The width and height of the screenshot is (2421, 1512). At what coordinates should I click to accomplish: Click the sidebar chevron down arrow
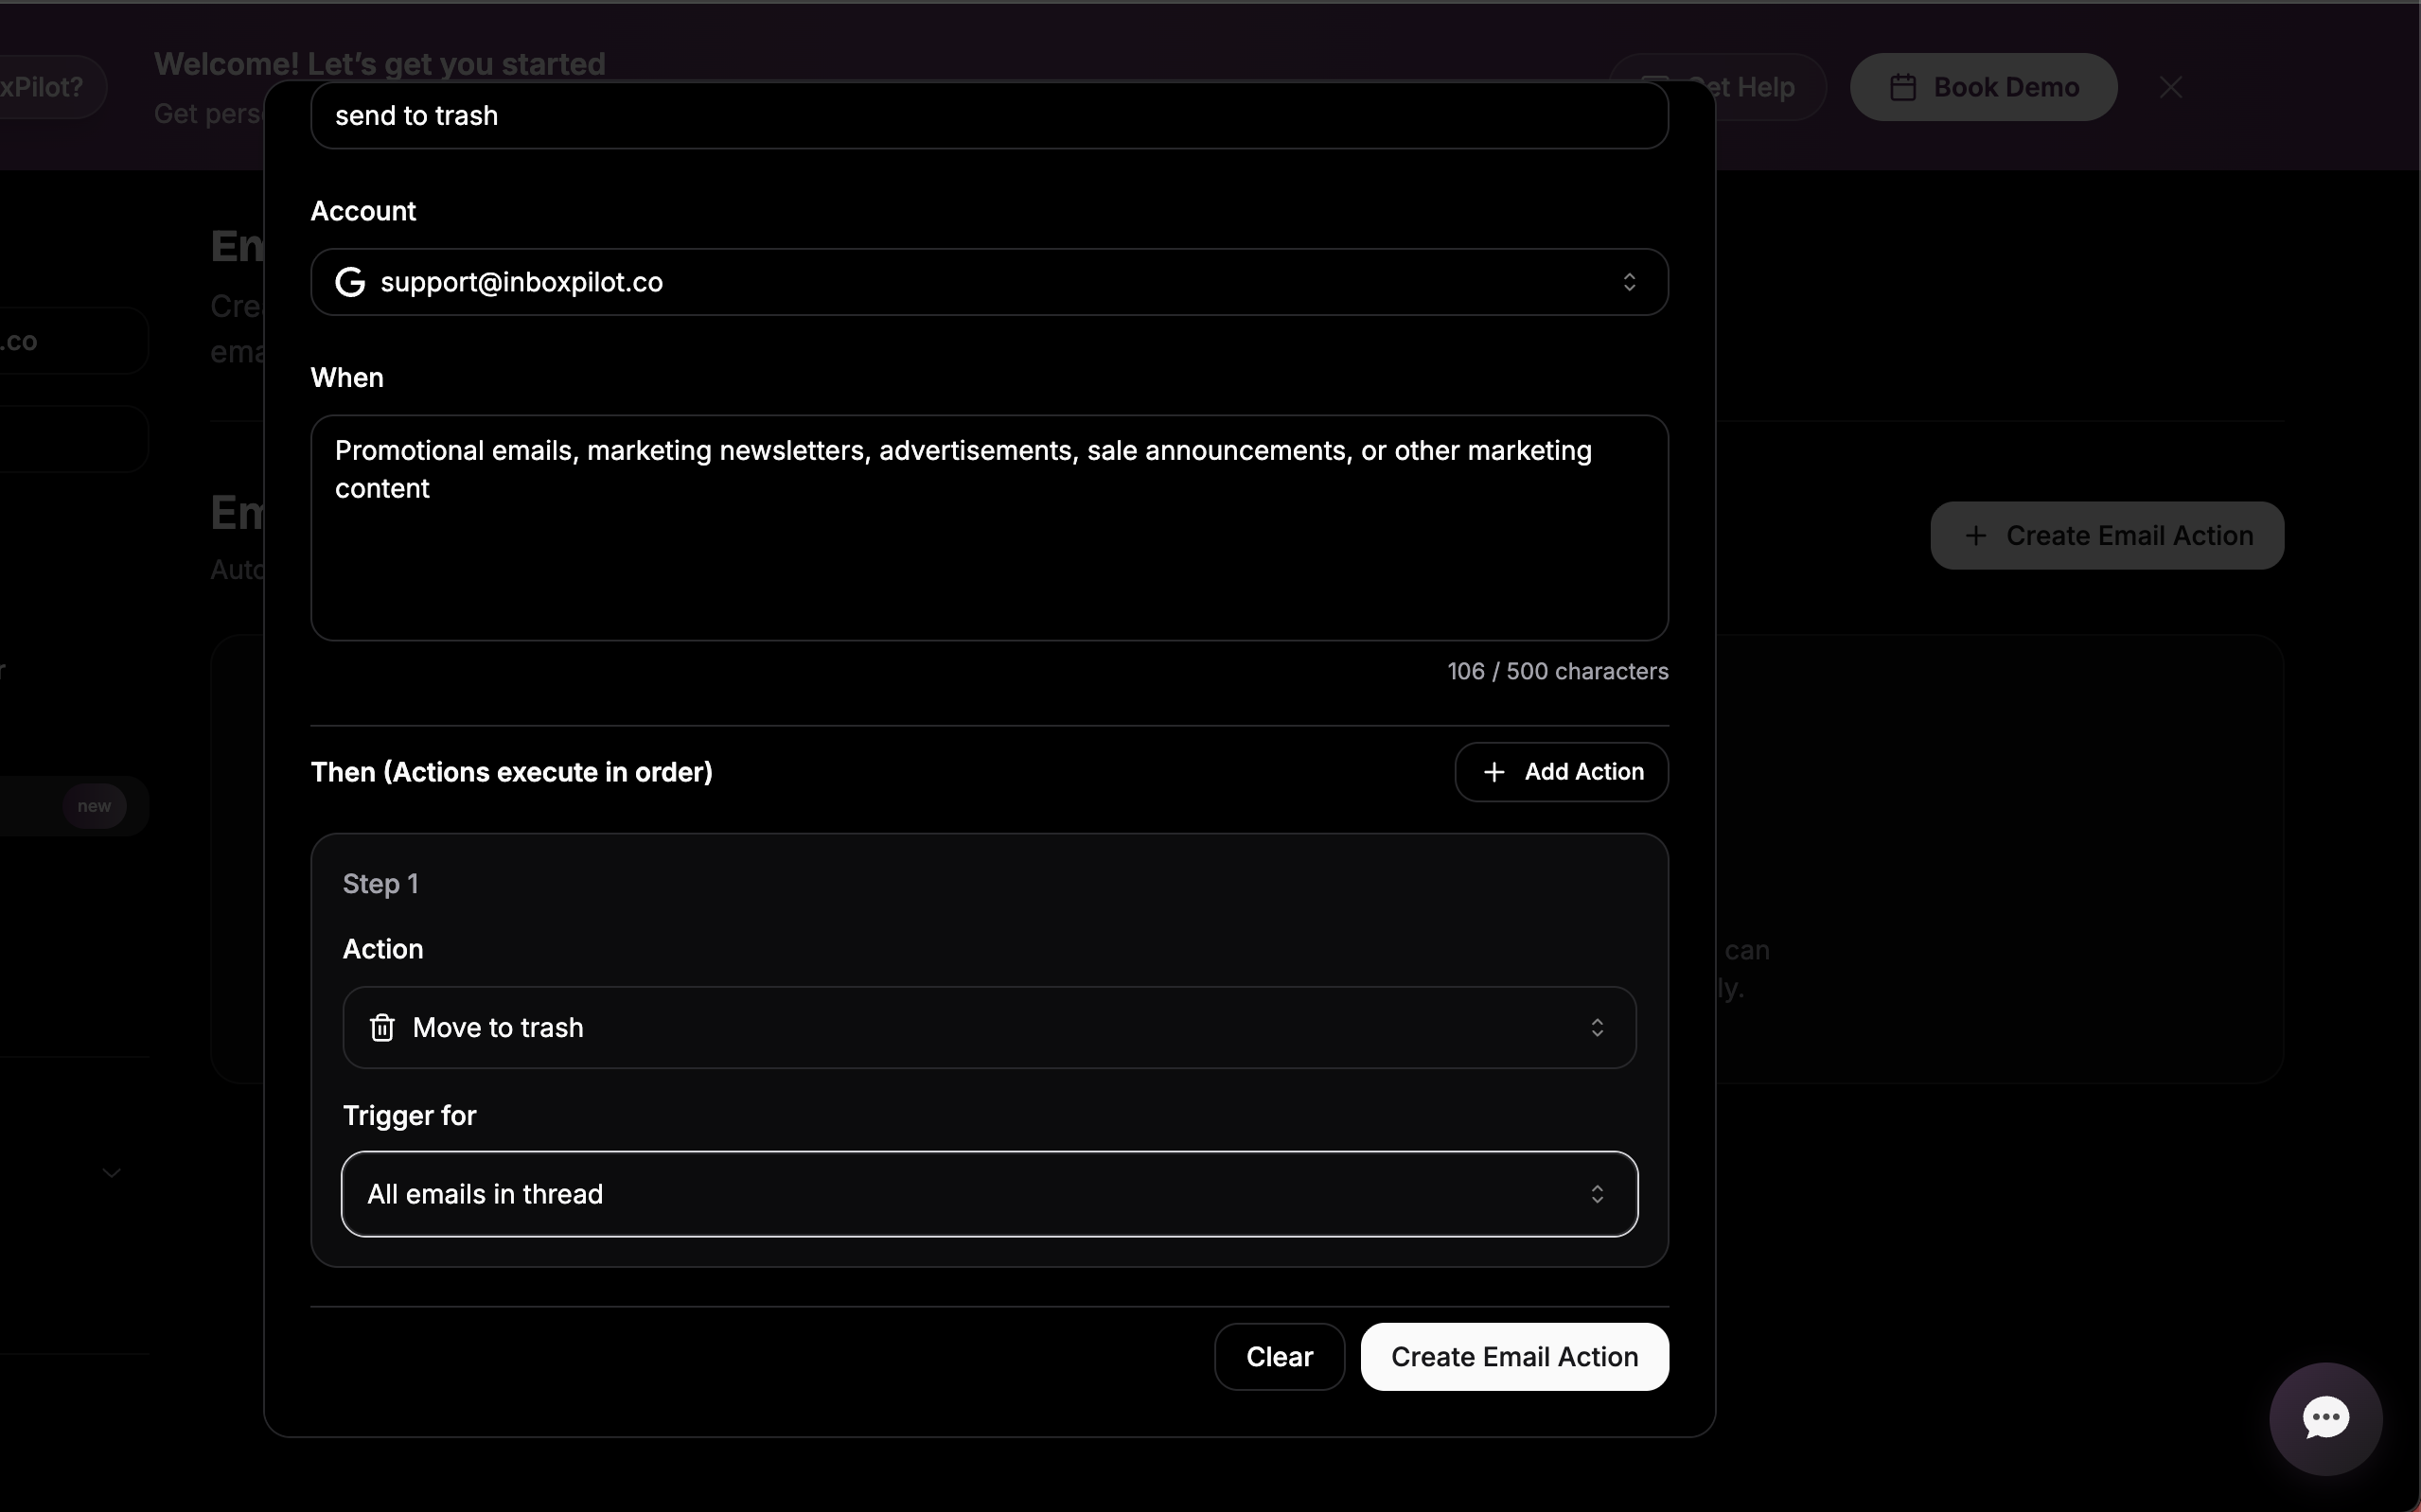tap(112, 1172)
